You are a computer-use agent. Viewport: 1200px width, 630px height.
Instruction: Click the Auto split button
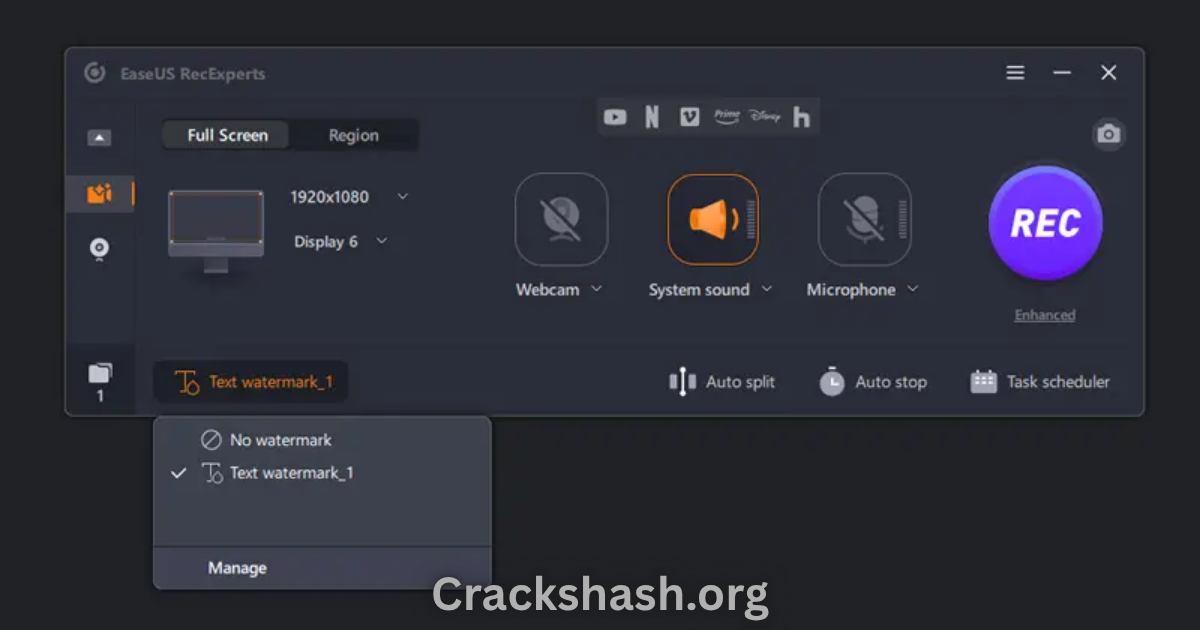pos(721,382)
